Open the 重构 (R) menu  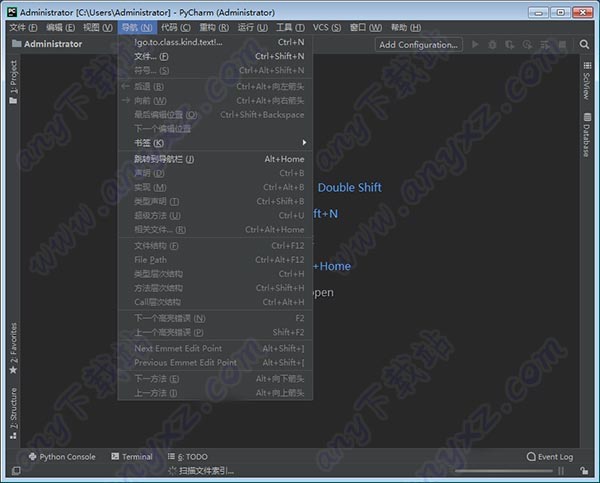[214, 28]
